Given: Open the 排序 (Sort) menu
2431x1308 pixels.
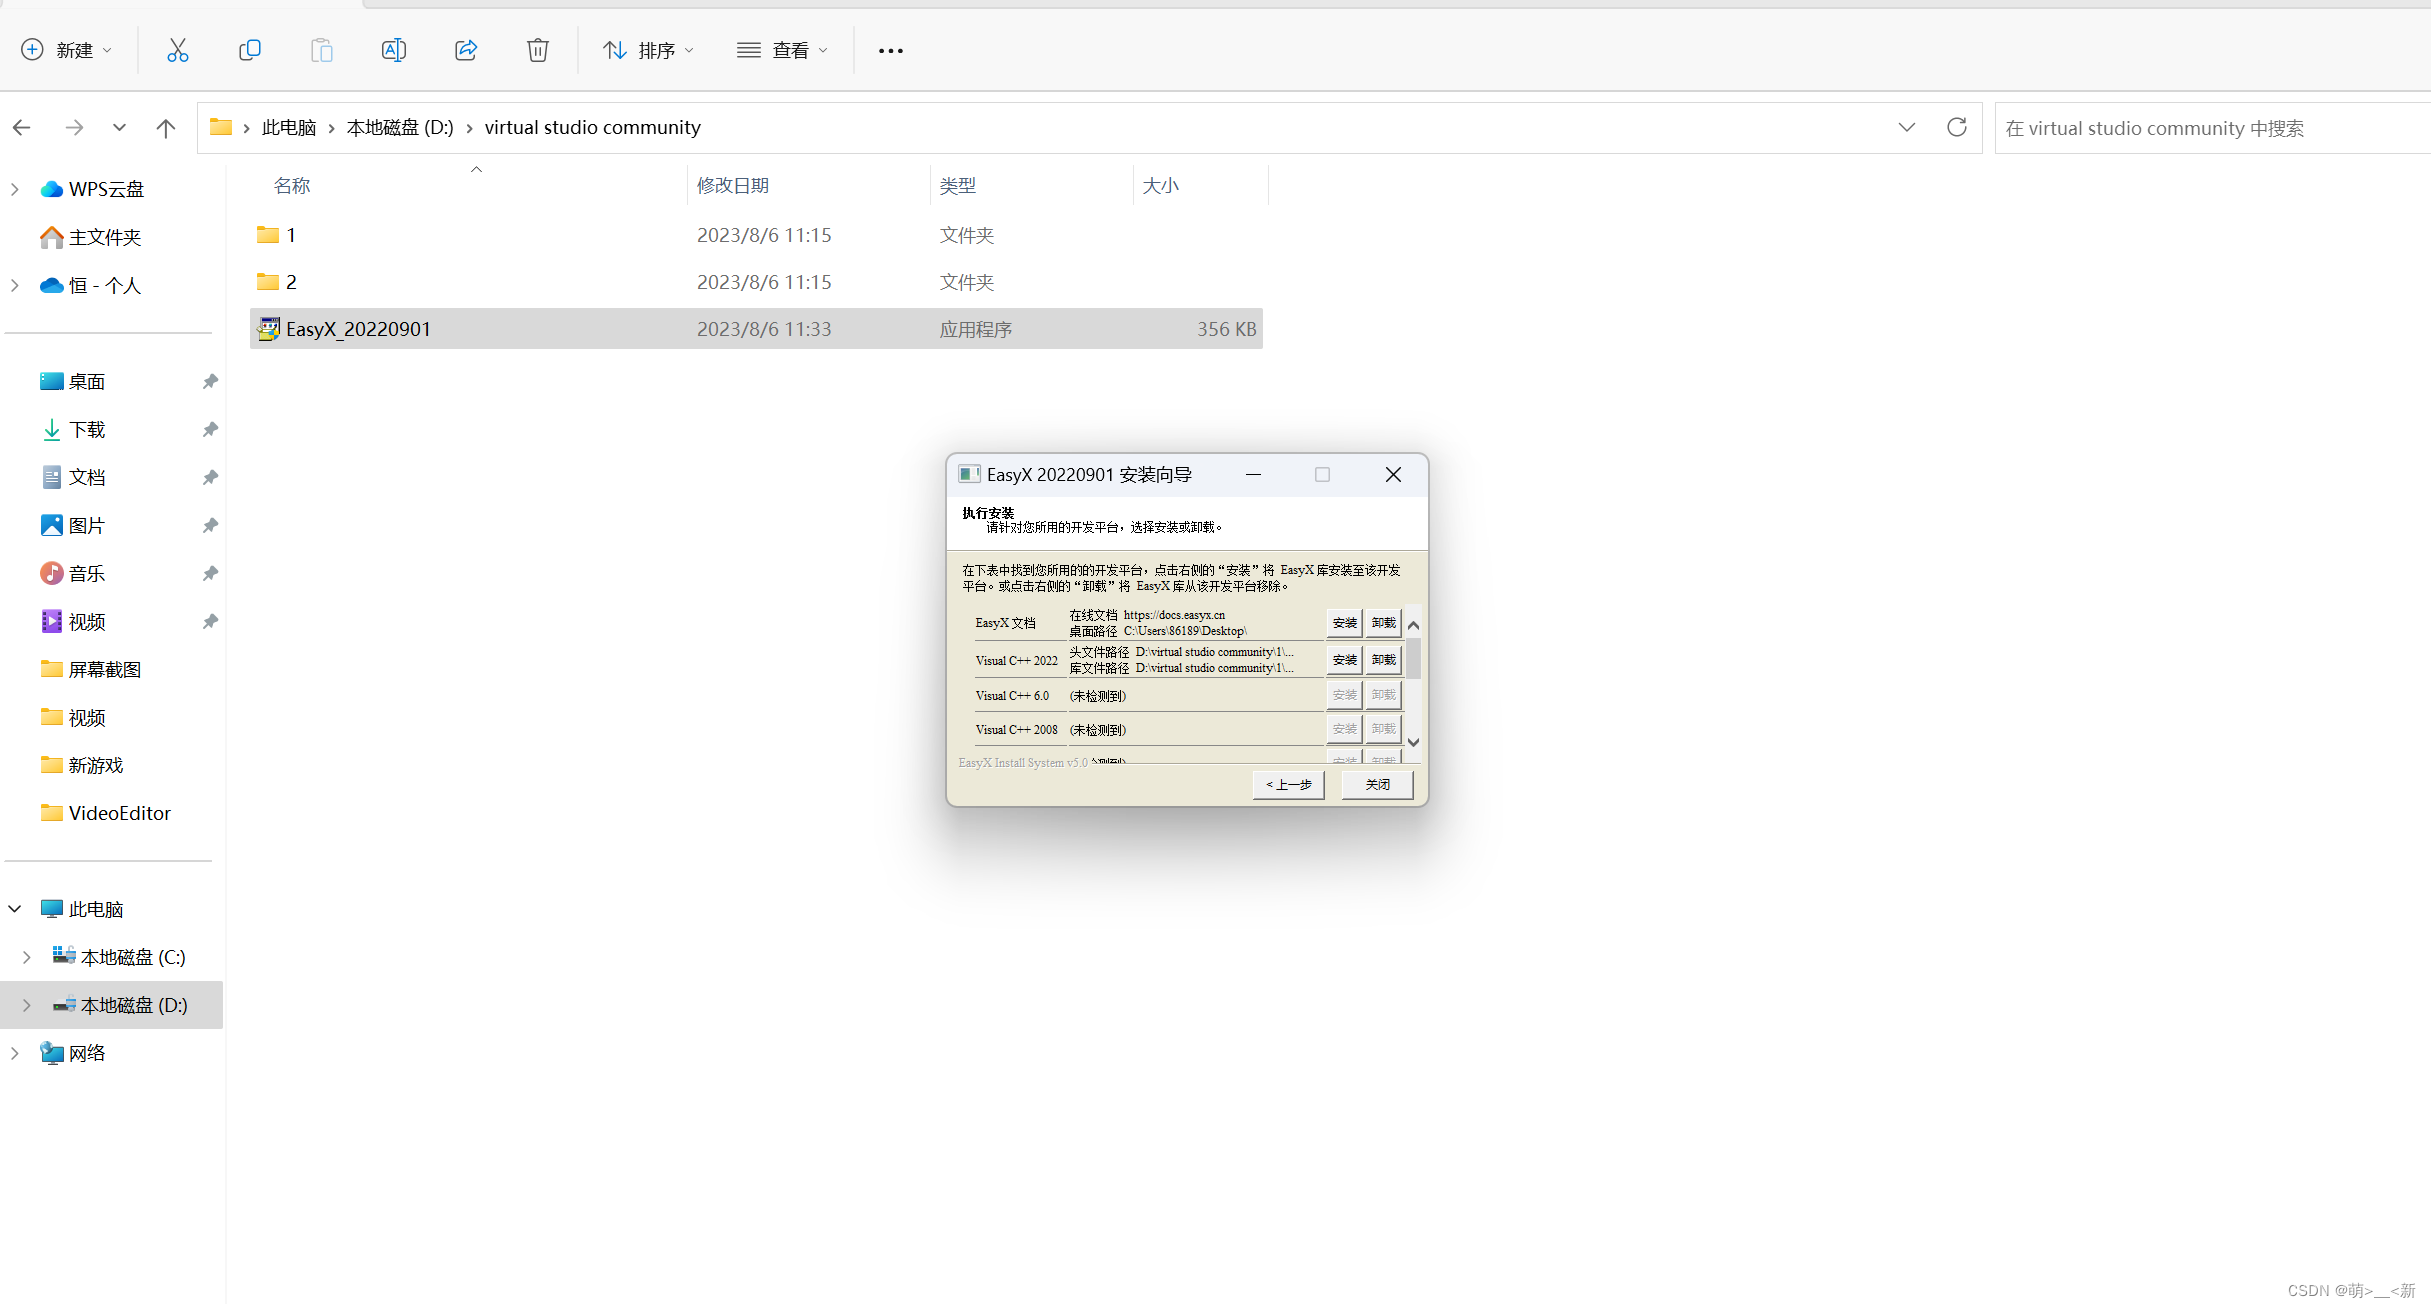Looking at the screenshot, I should [648, 50].
